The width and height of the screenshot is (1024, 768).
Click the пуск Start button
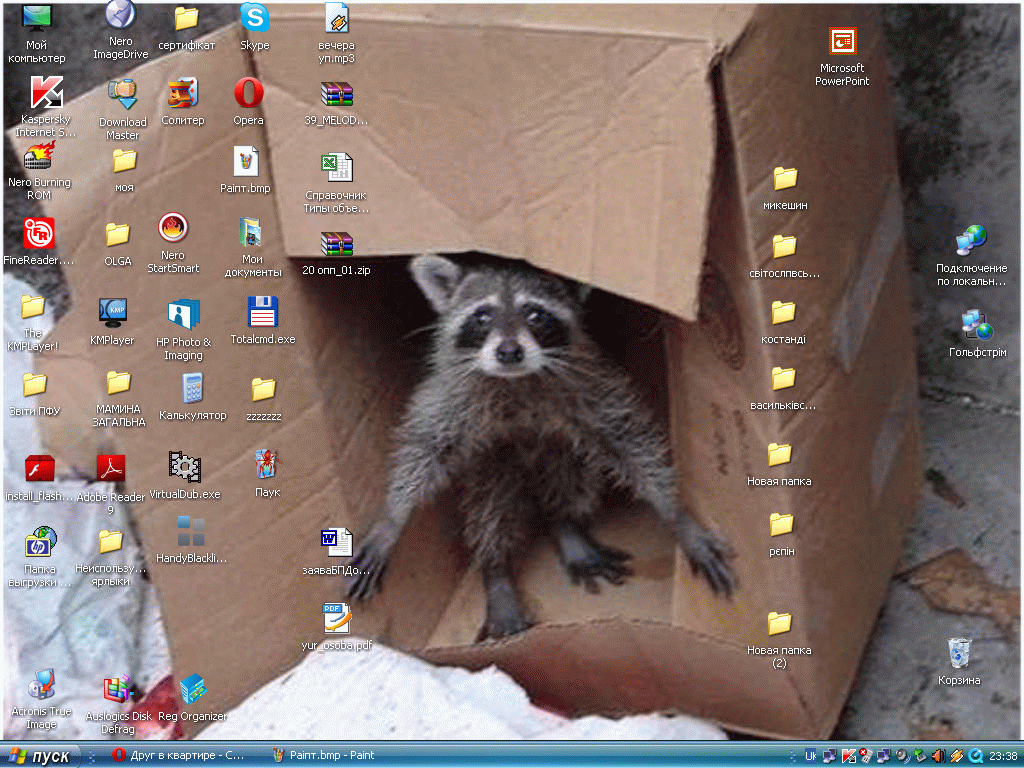click(x=40, y=756)
